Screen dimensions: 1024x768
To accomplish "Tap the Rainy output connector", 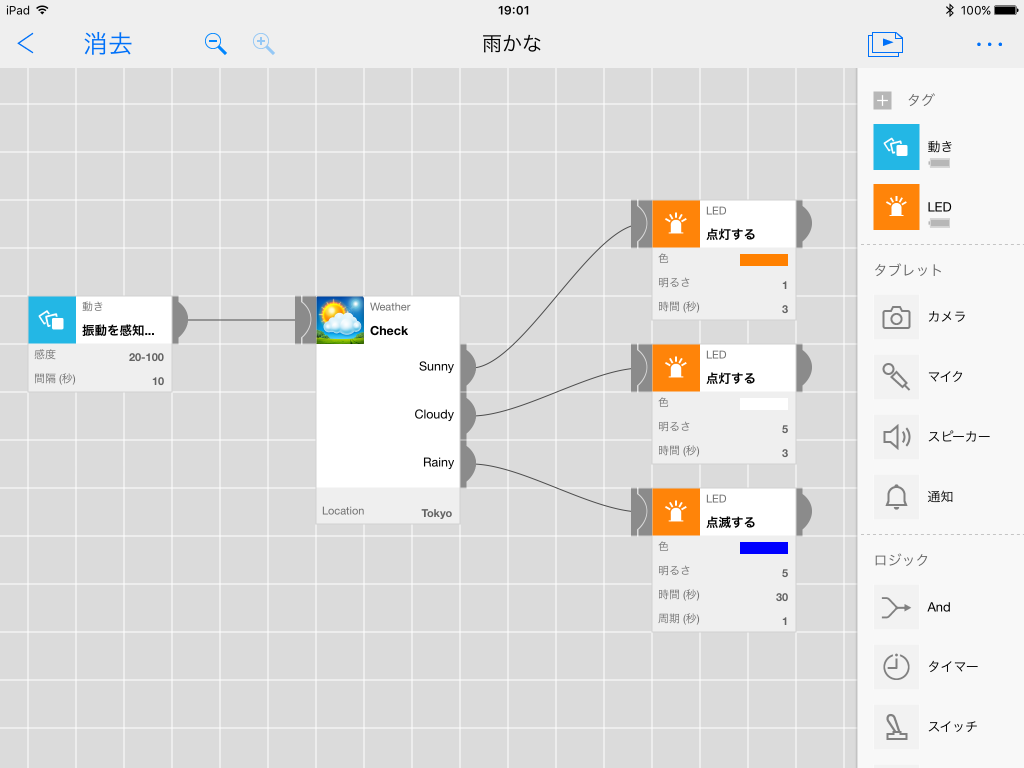I will [468, 464].
